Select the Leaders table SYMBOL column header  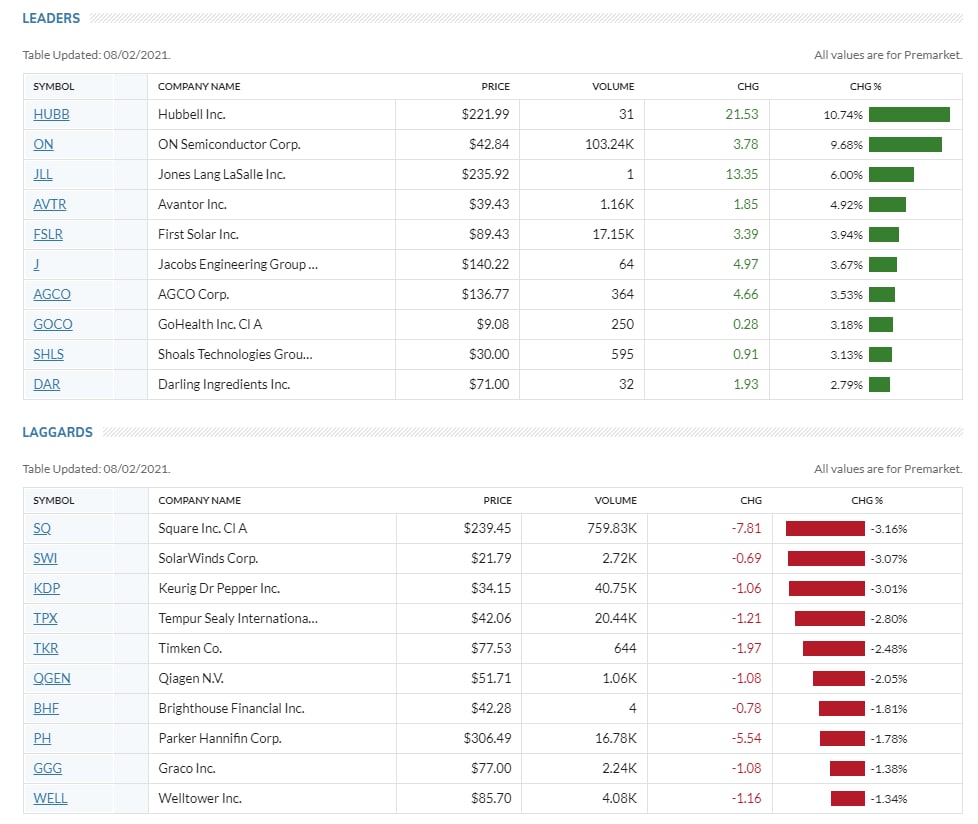54,86
